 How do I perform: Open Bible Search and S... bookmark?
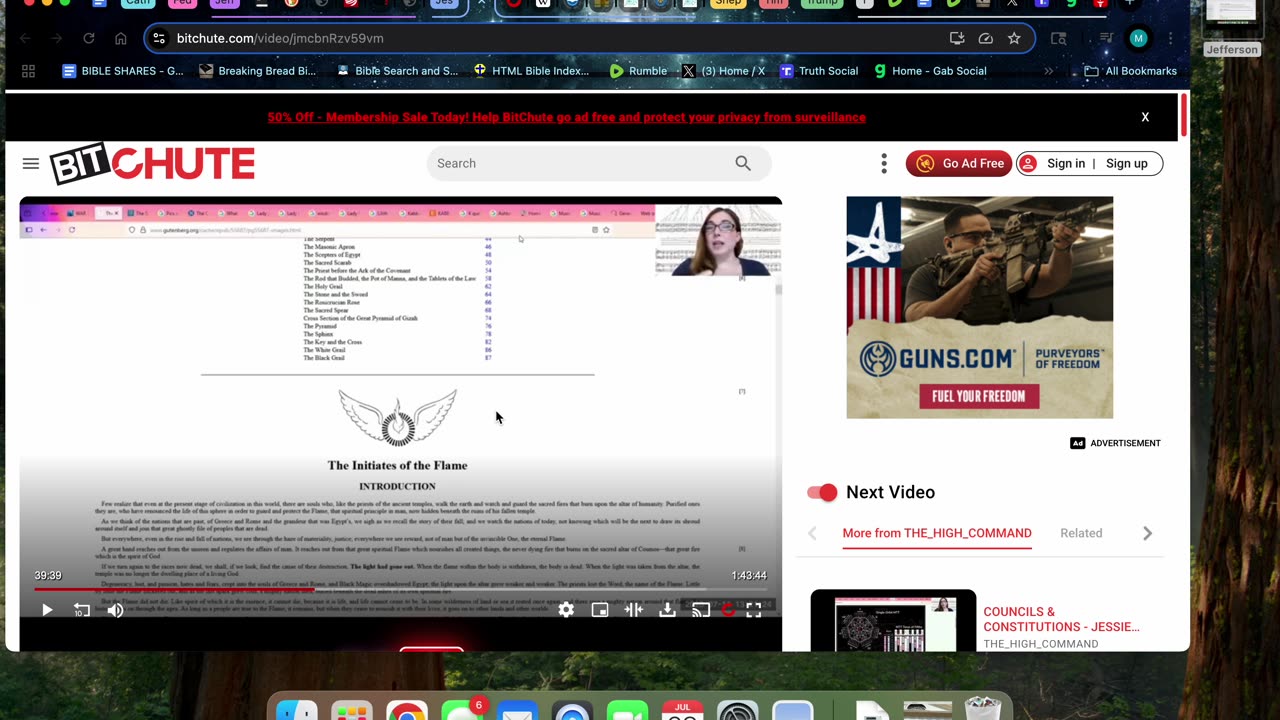coord(397,71)
